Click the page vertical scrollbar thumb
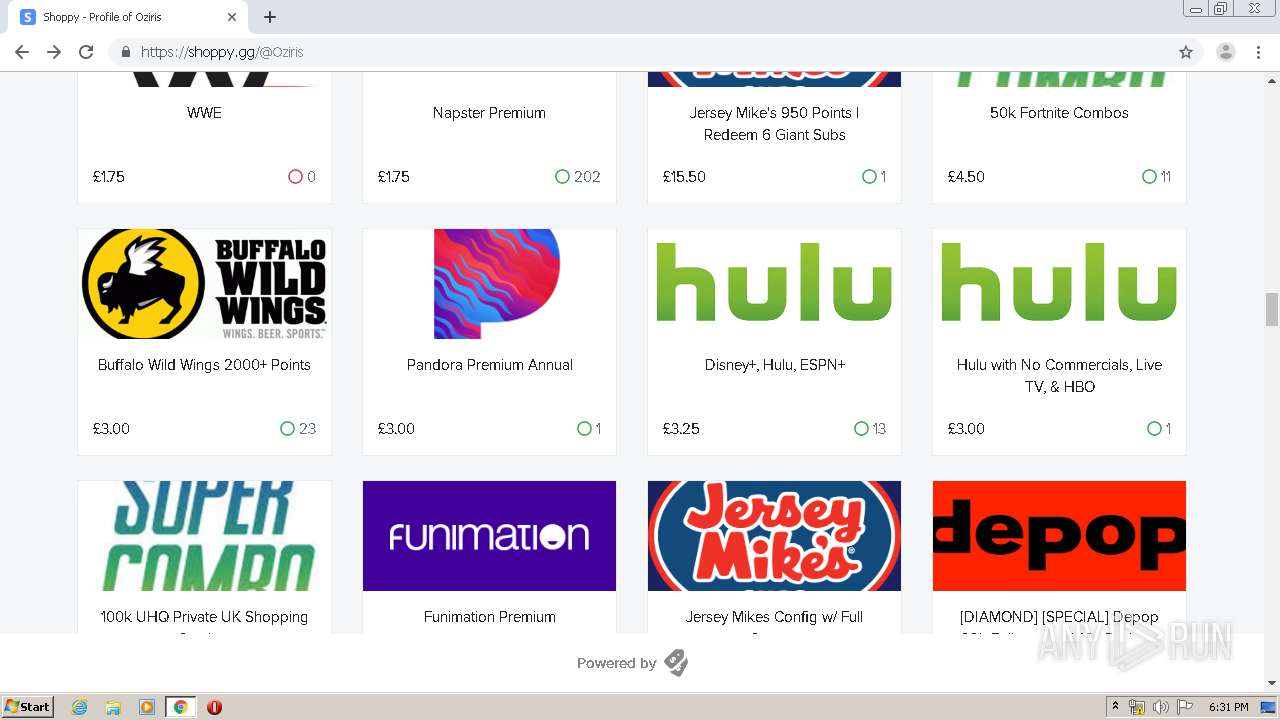Image resolution: width=1280 pixels, height=720 pixels. [x=1272, y=309]
